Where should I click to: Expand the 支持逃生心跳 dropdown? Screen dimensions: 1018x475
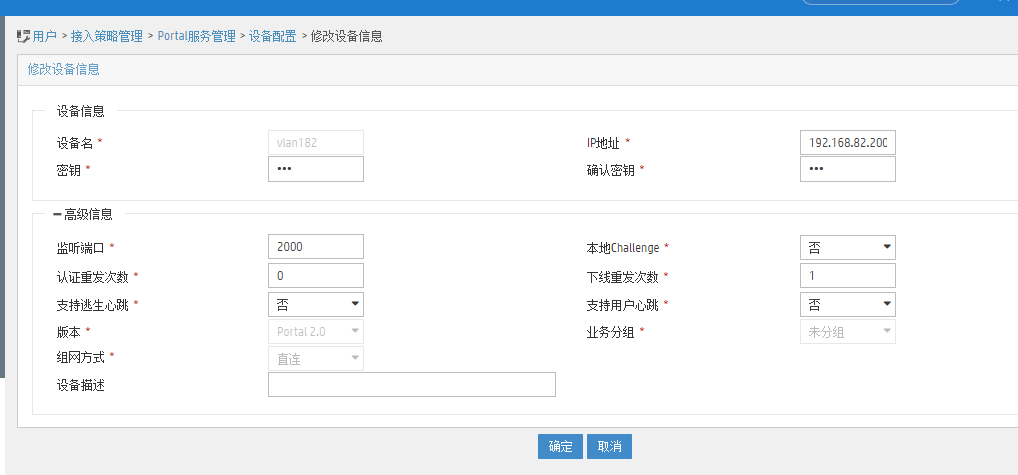tap(315, 304)
